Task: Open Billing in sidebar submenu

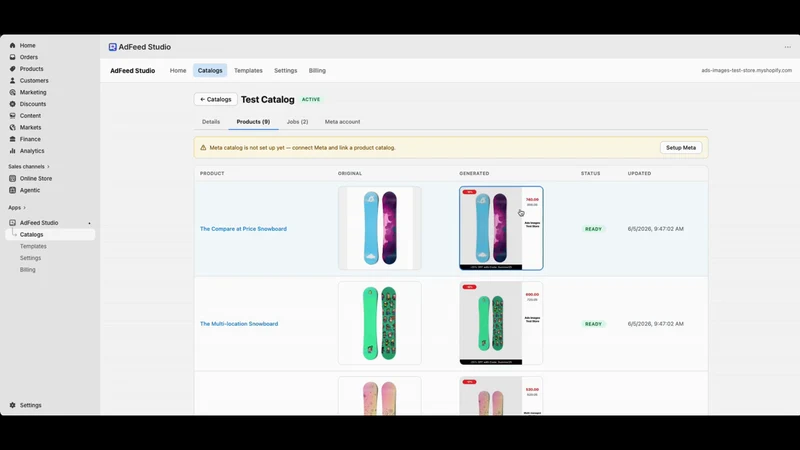Action: pyautogui.click(x=28, y=270)
